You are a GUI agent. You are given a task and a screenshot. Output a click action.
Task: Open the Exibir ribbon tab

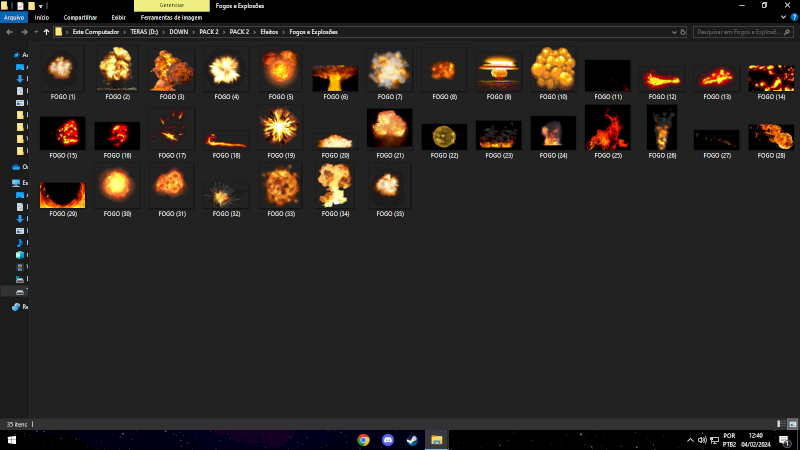click(118, 17)
